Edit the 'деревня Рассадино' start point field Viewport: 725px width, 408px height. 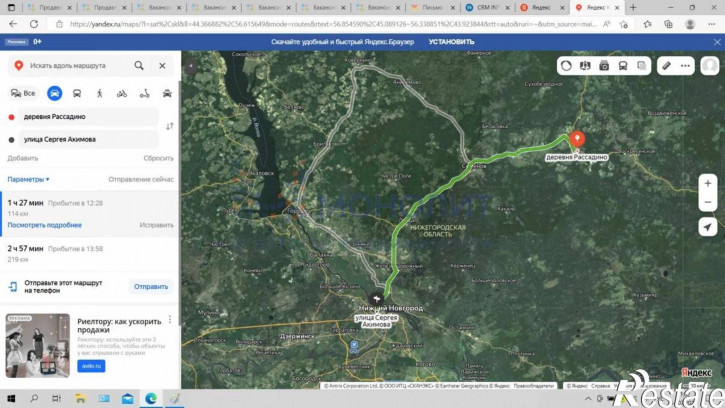[88, 117]
